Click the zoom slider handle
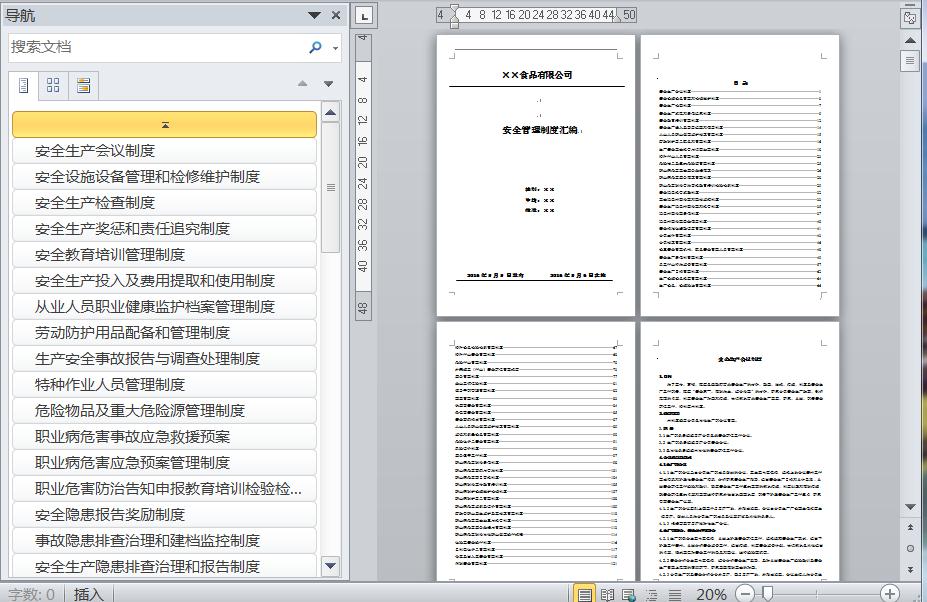927x602 pixels. coord(767,593)
